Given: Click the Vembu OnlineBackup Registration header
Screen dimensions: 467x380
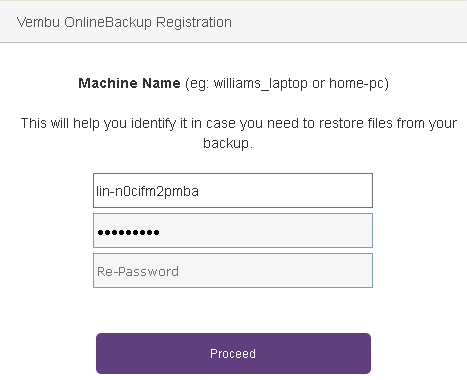Looking at the screenshot, I should pyautogui.click(x=124, y=22).
